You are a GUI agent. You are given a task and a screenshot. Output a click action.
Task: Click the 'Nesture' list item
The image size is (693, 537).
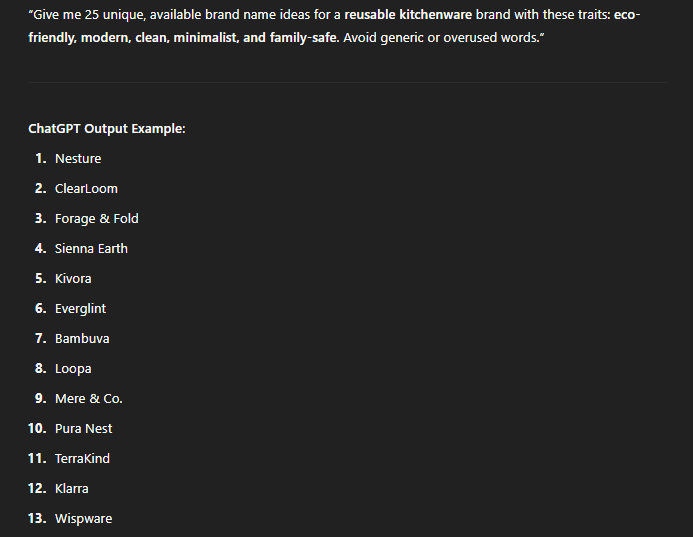point(78,159)
